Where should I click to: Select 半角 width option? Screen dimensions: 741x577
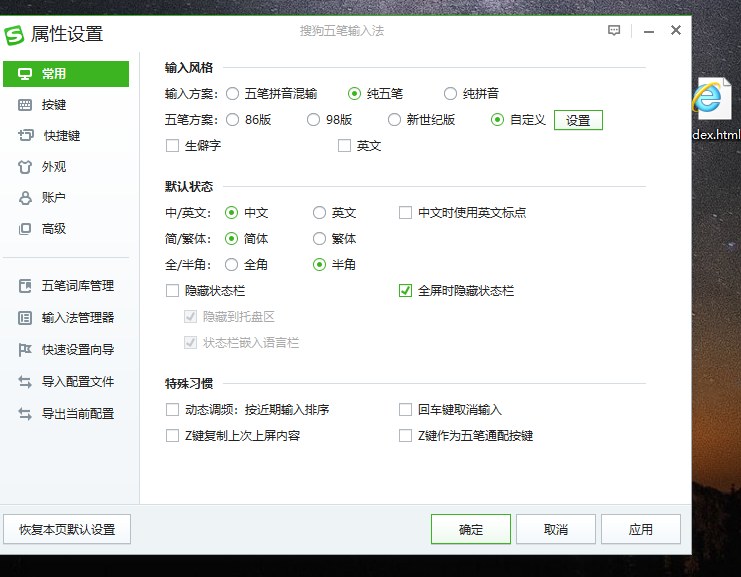[319, 265]
